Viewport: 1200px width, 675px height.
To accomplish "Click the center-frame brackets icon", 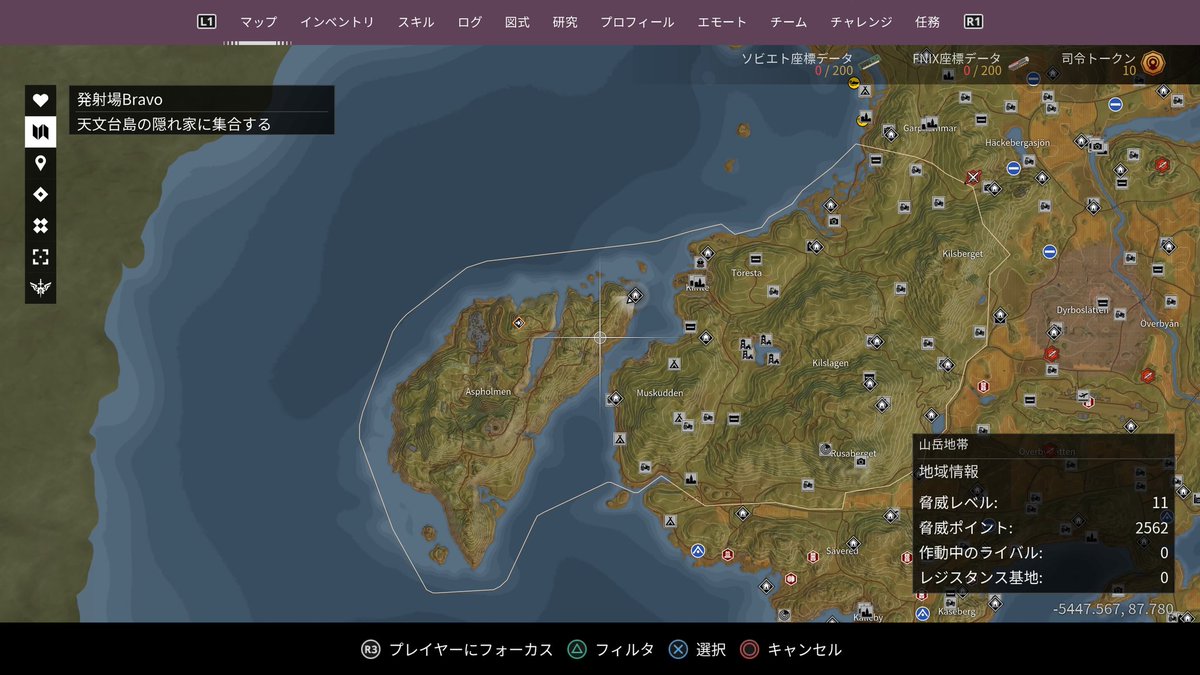I will [40, 256].
